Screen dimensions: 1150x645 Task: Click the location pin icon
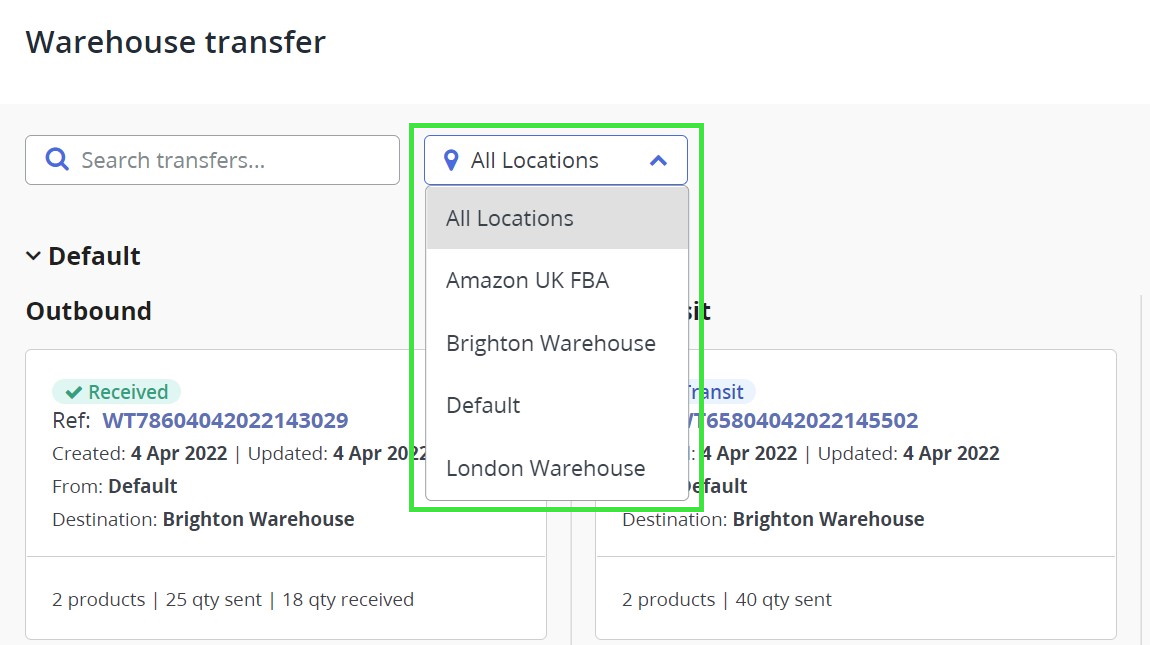click(x=451, y=160)
